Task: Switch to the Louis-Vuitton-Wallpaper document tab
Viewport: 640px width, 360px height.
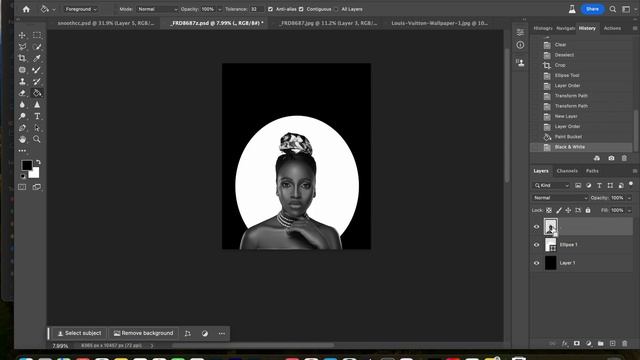Action: click(439, 23)
